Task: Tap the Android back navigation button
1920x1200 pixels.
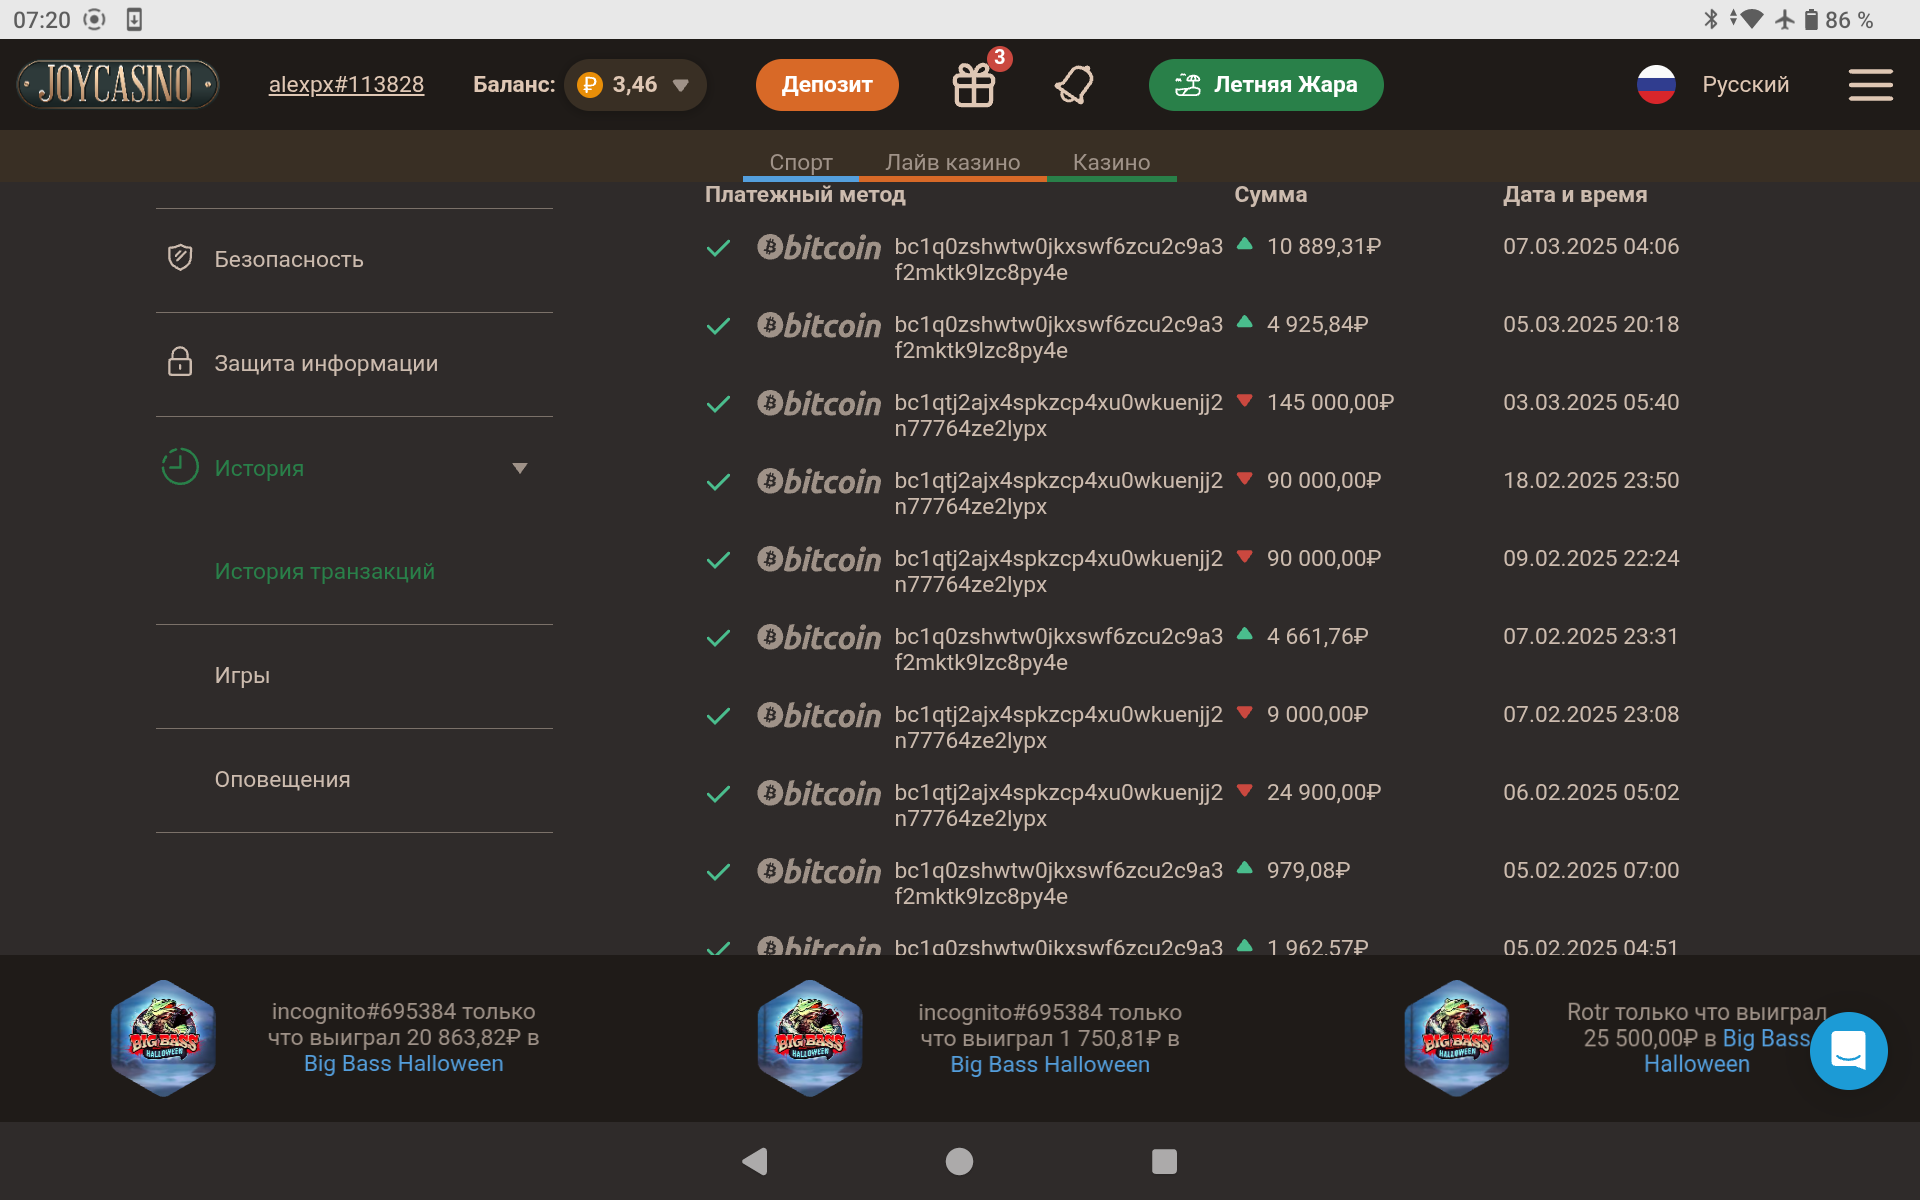Action: (x=756, y=1161)
